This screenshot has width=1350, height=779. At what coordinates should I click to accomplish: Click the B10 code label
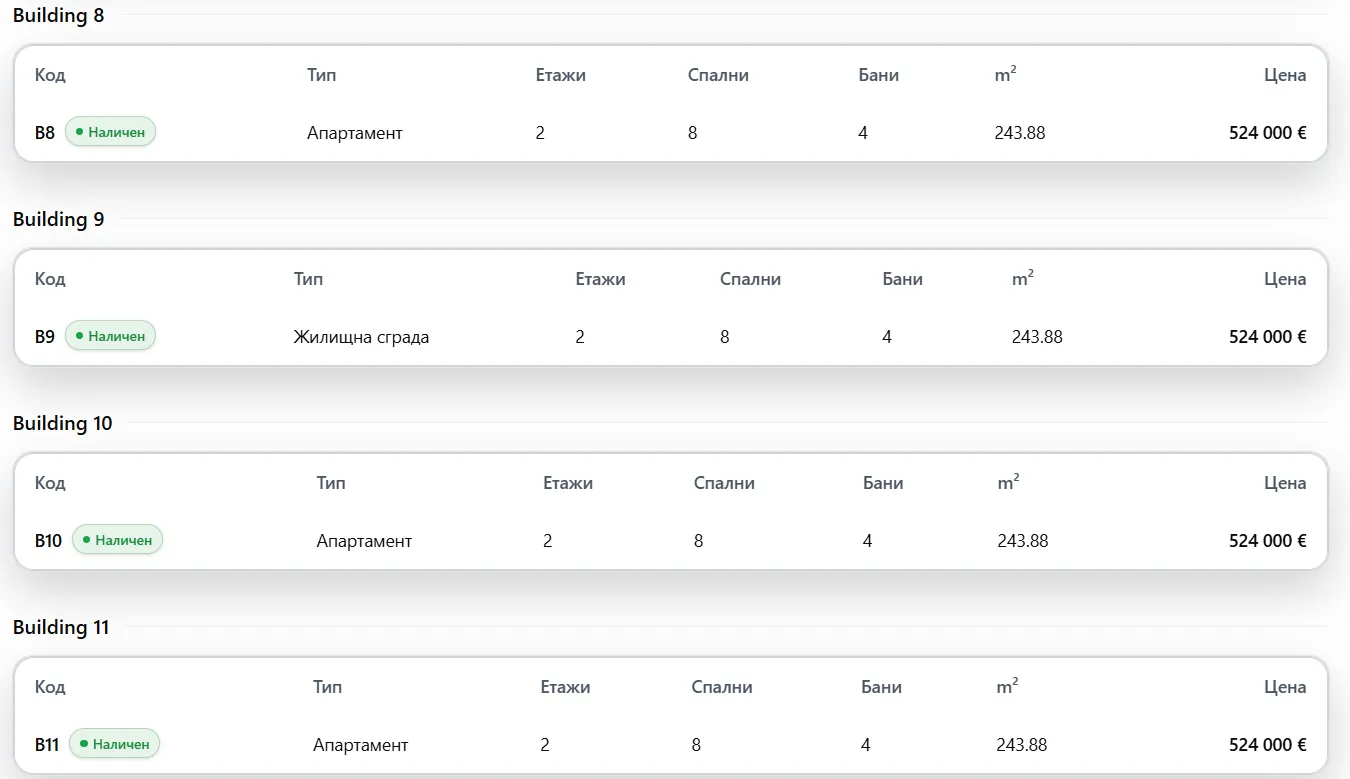click(48, 540)
